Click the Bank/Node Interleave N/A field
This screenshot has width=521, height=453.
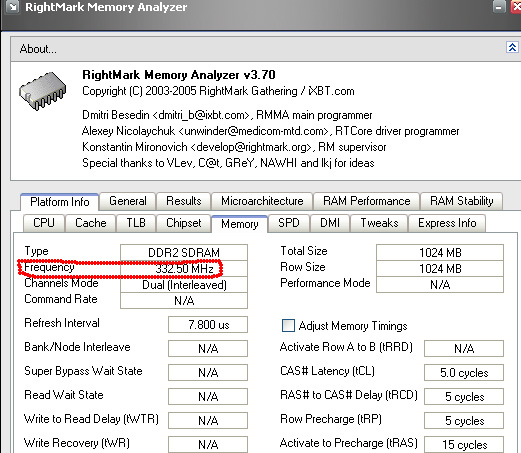(208, 349)
